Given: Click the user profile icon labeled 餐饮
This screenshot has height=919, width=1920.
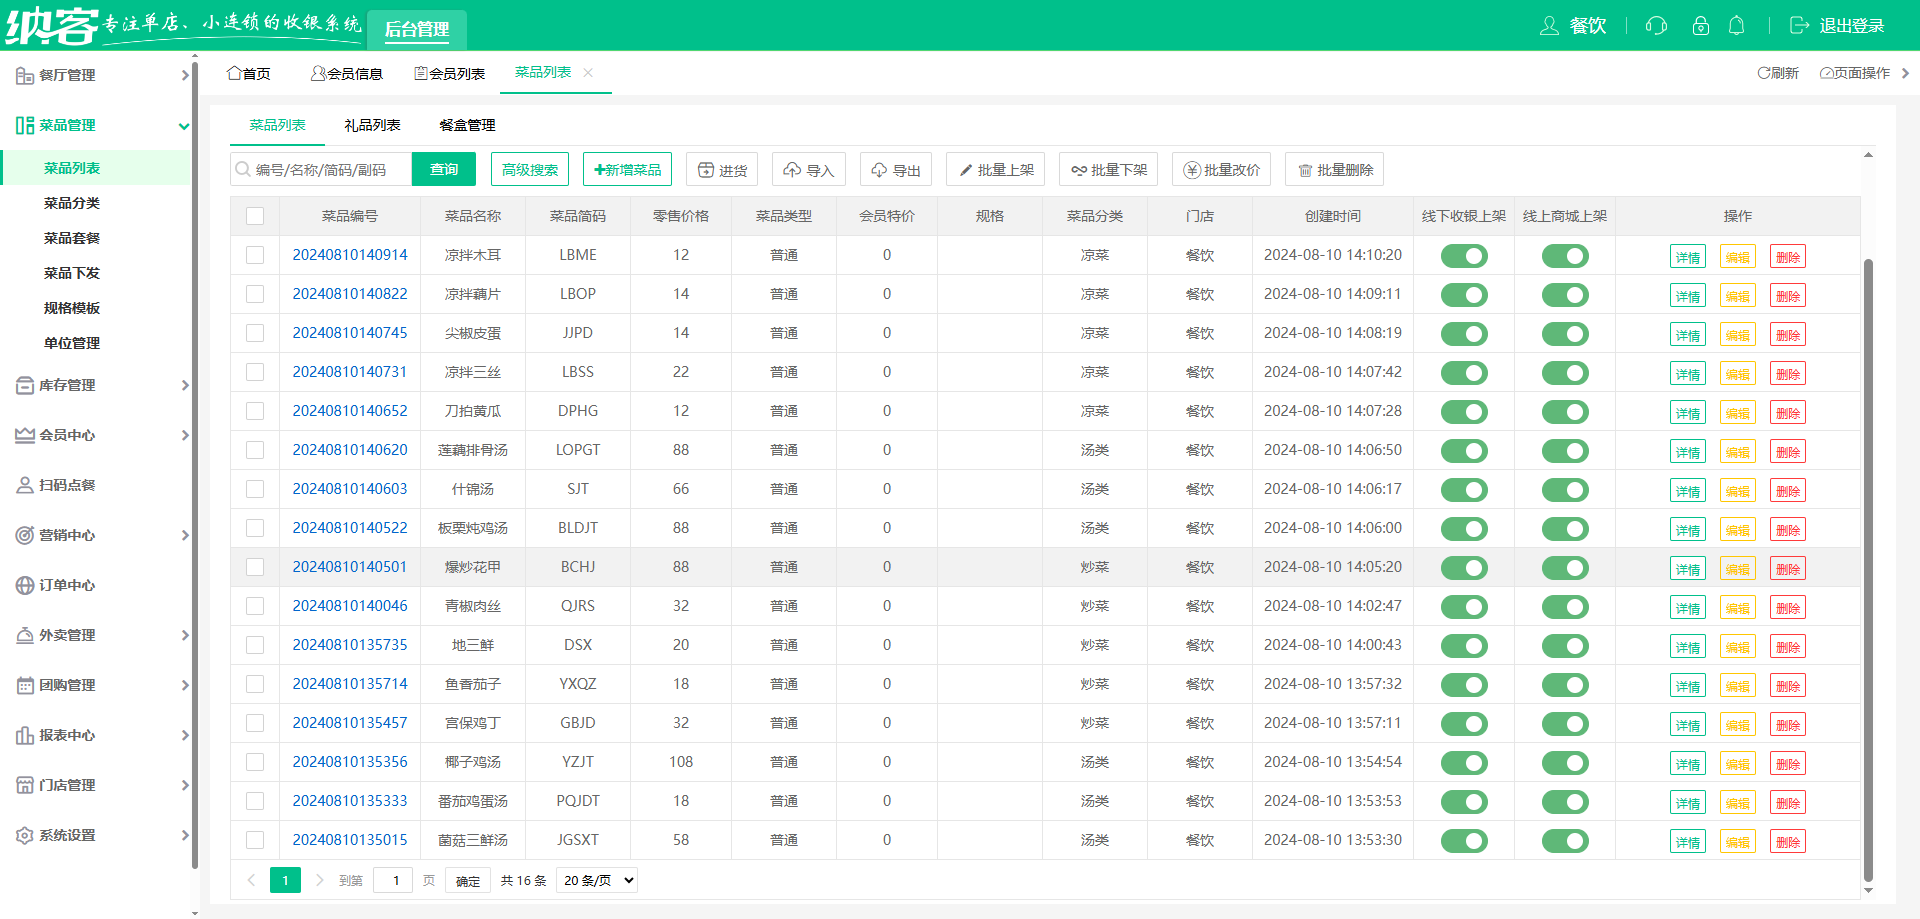Looking at the screenshot, I should 1549,26.
